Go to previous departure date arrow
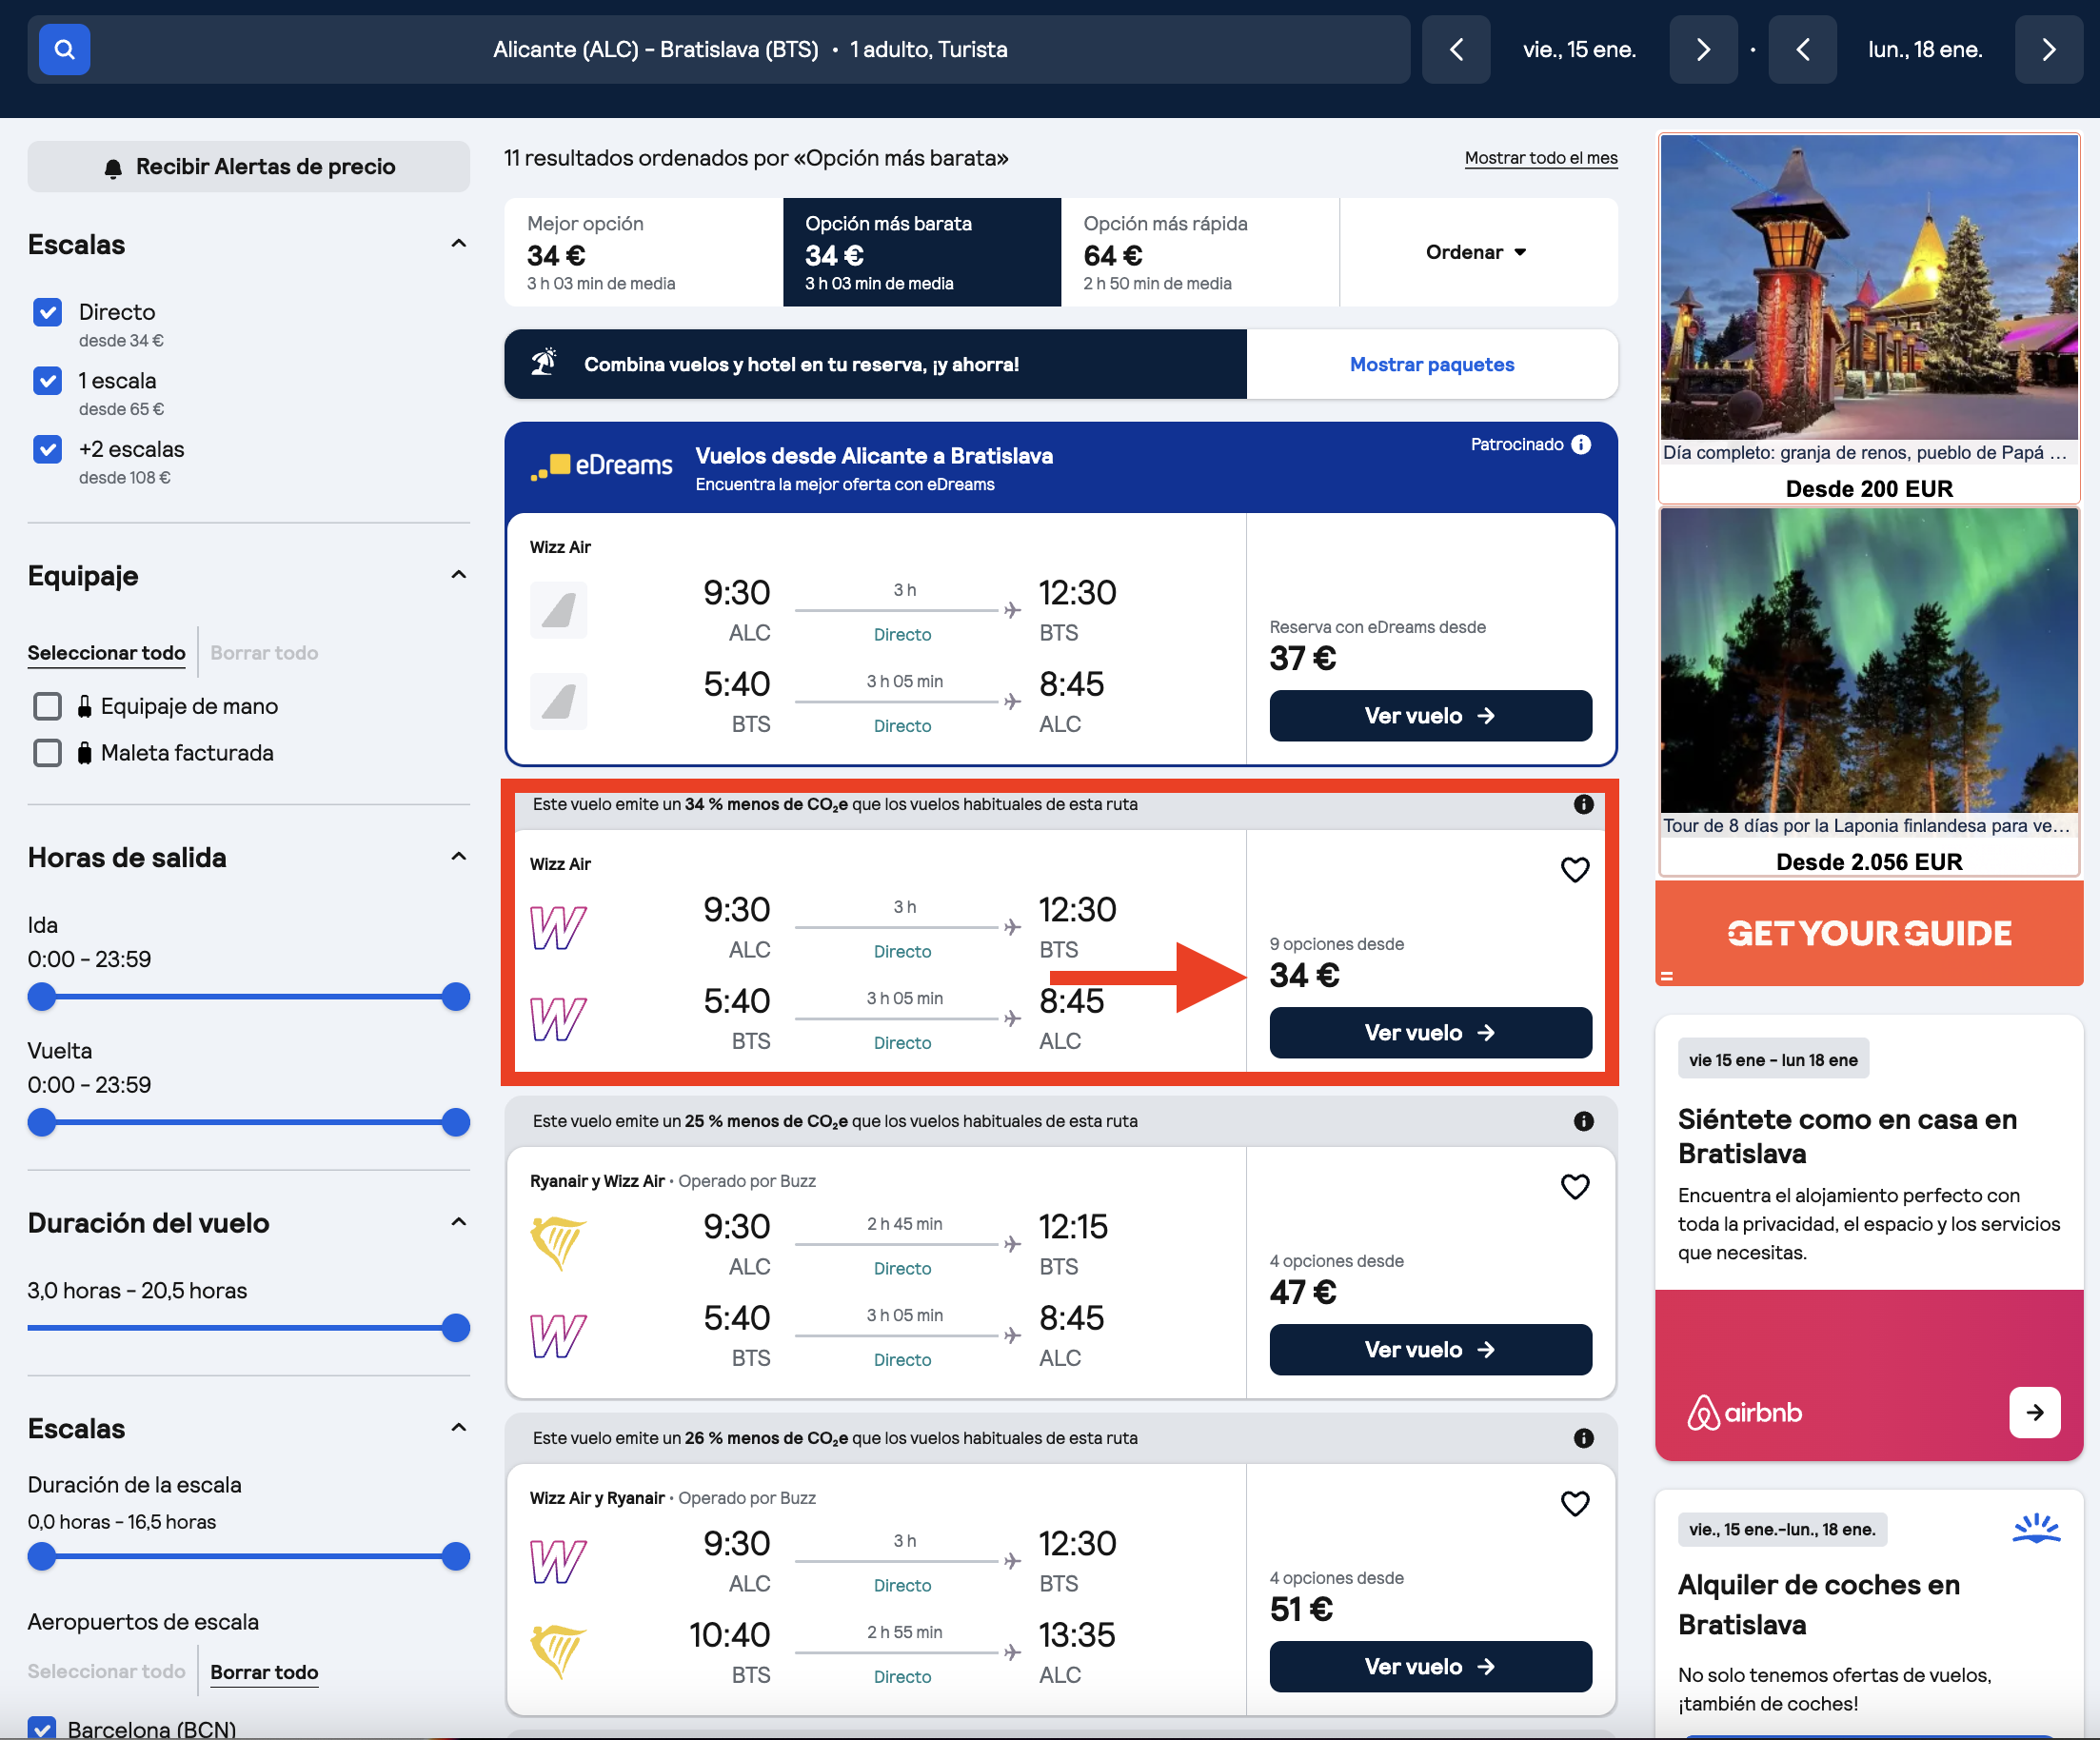 pyautogui.click(x=1456, y=49)
